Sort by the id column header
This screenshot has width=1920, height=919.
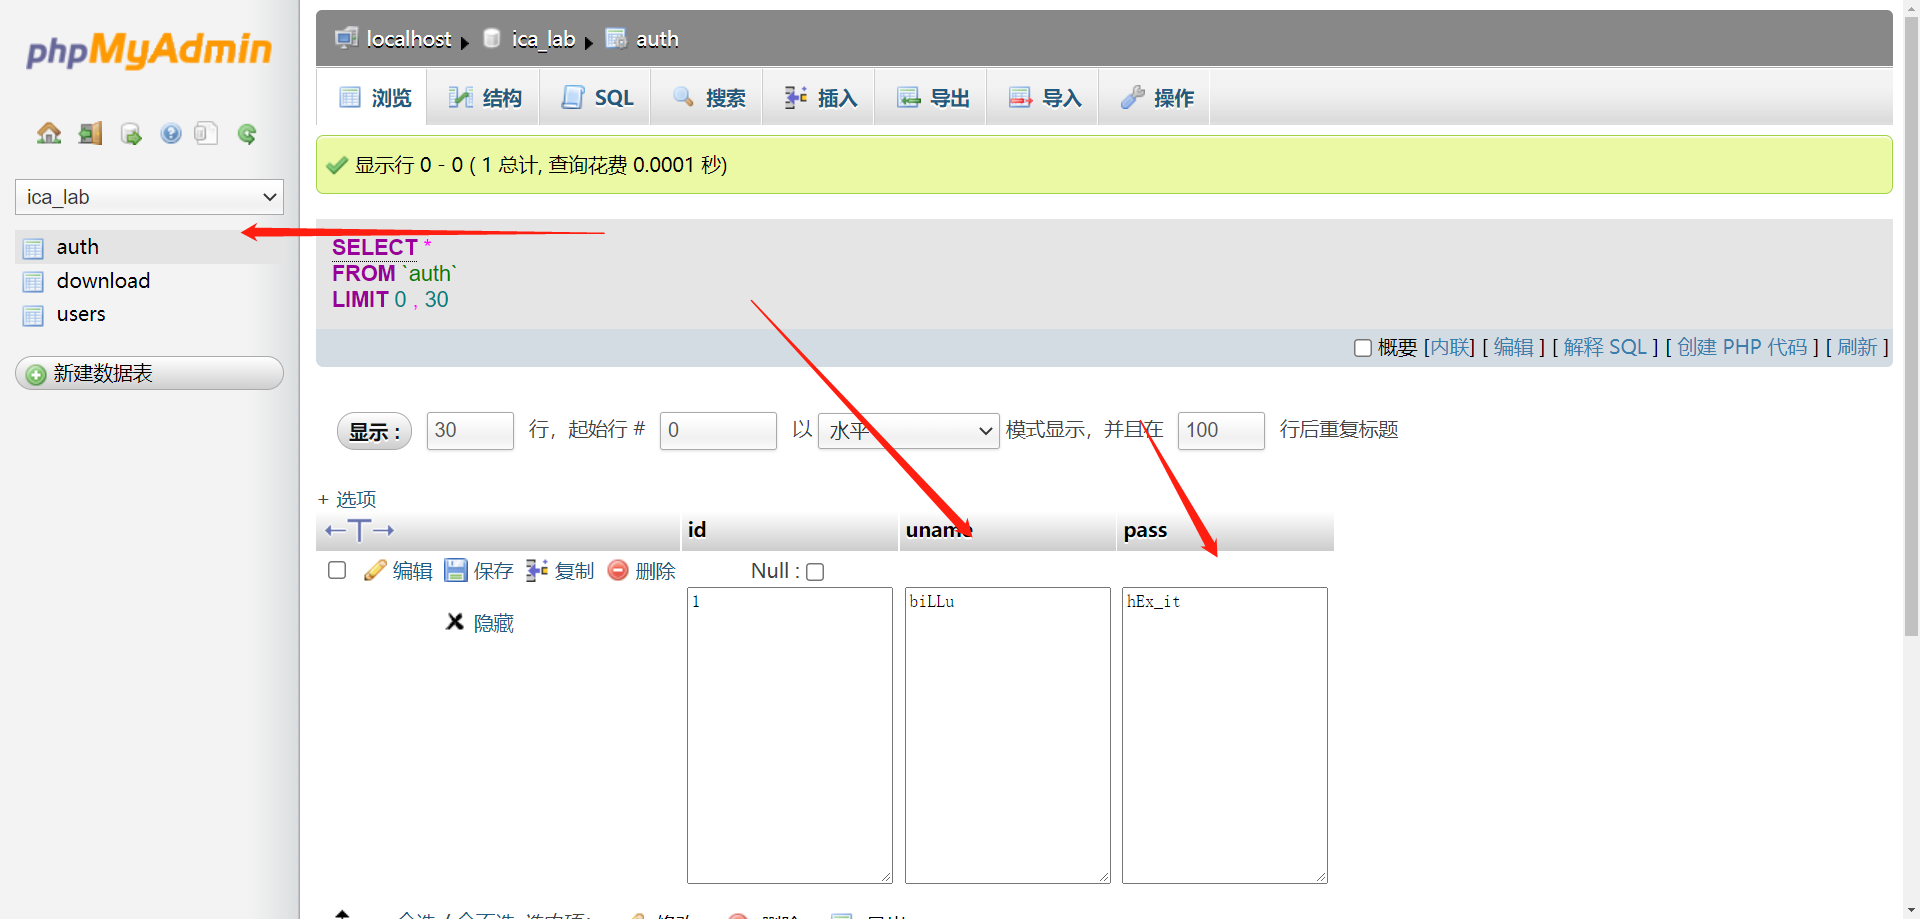(x=697, y=530)
